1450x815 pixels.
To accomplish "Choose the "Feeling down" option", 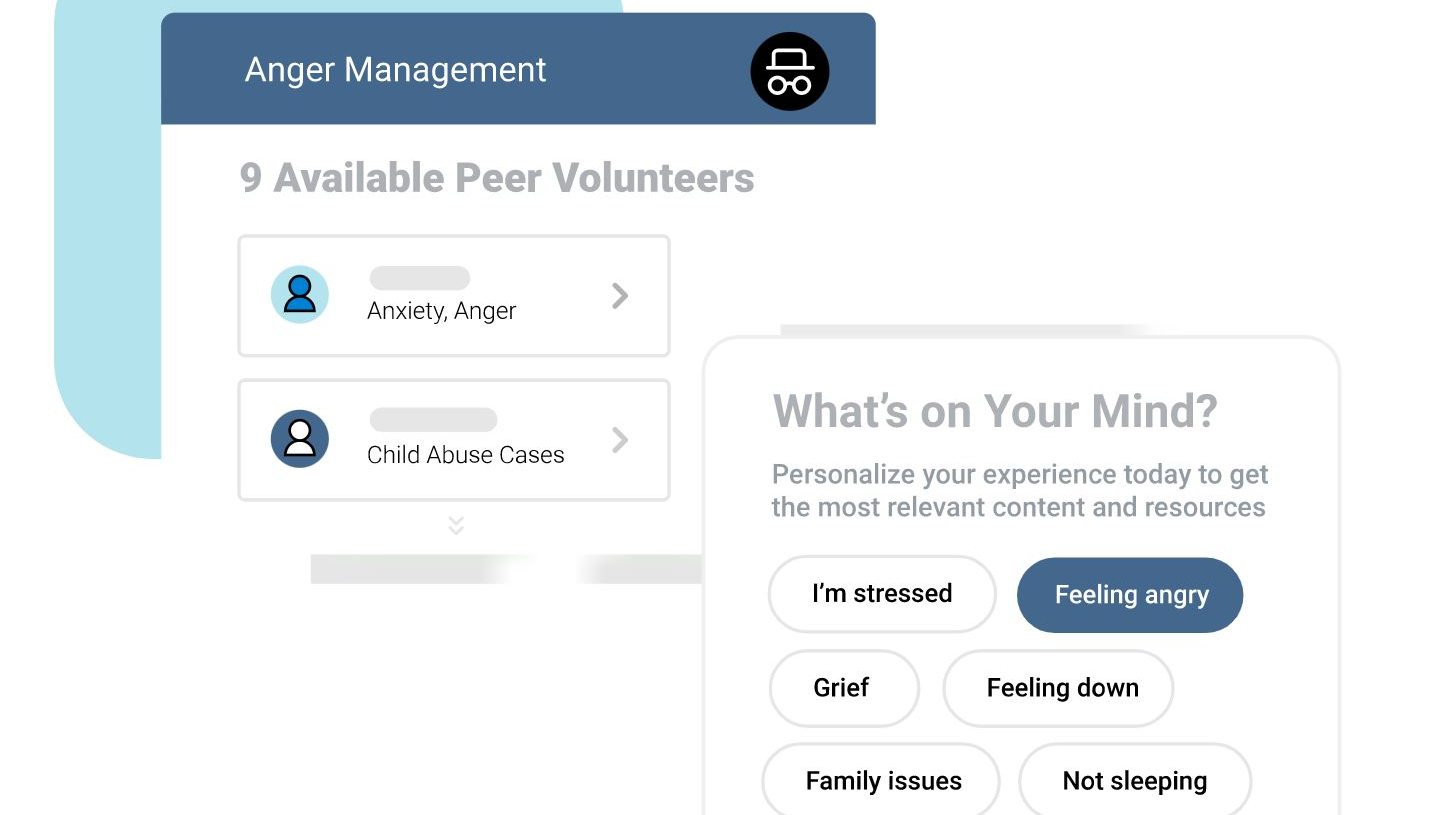I will [1061, 688].
